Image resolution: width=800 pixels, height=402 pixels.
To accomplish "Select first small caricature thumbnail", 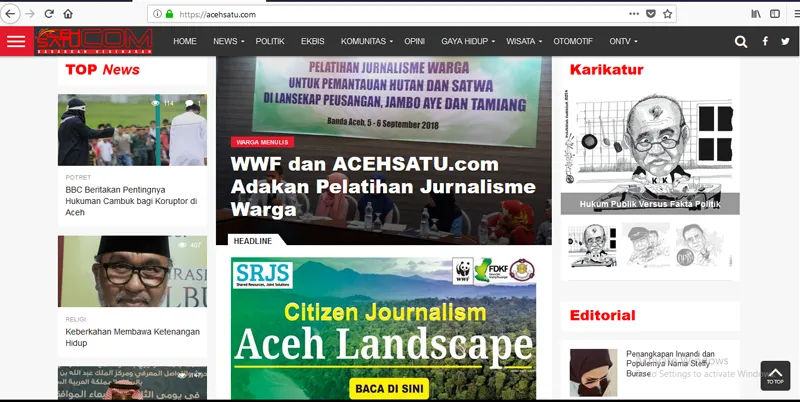I will tap(592, 245).
